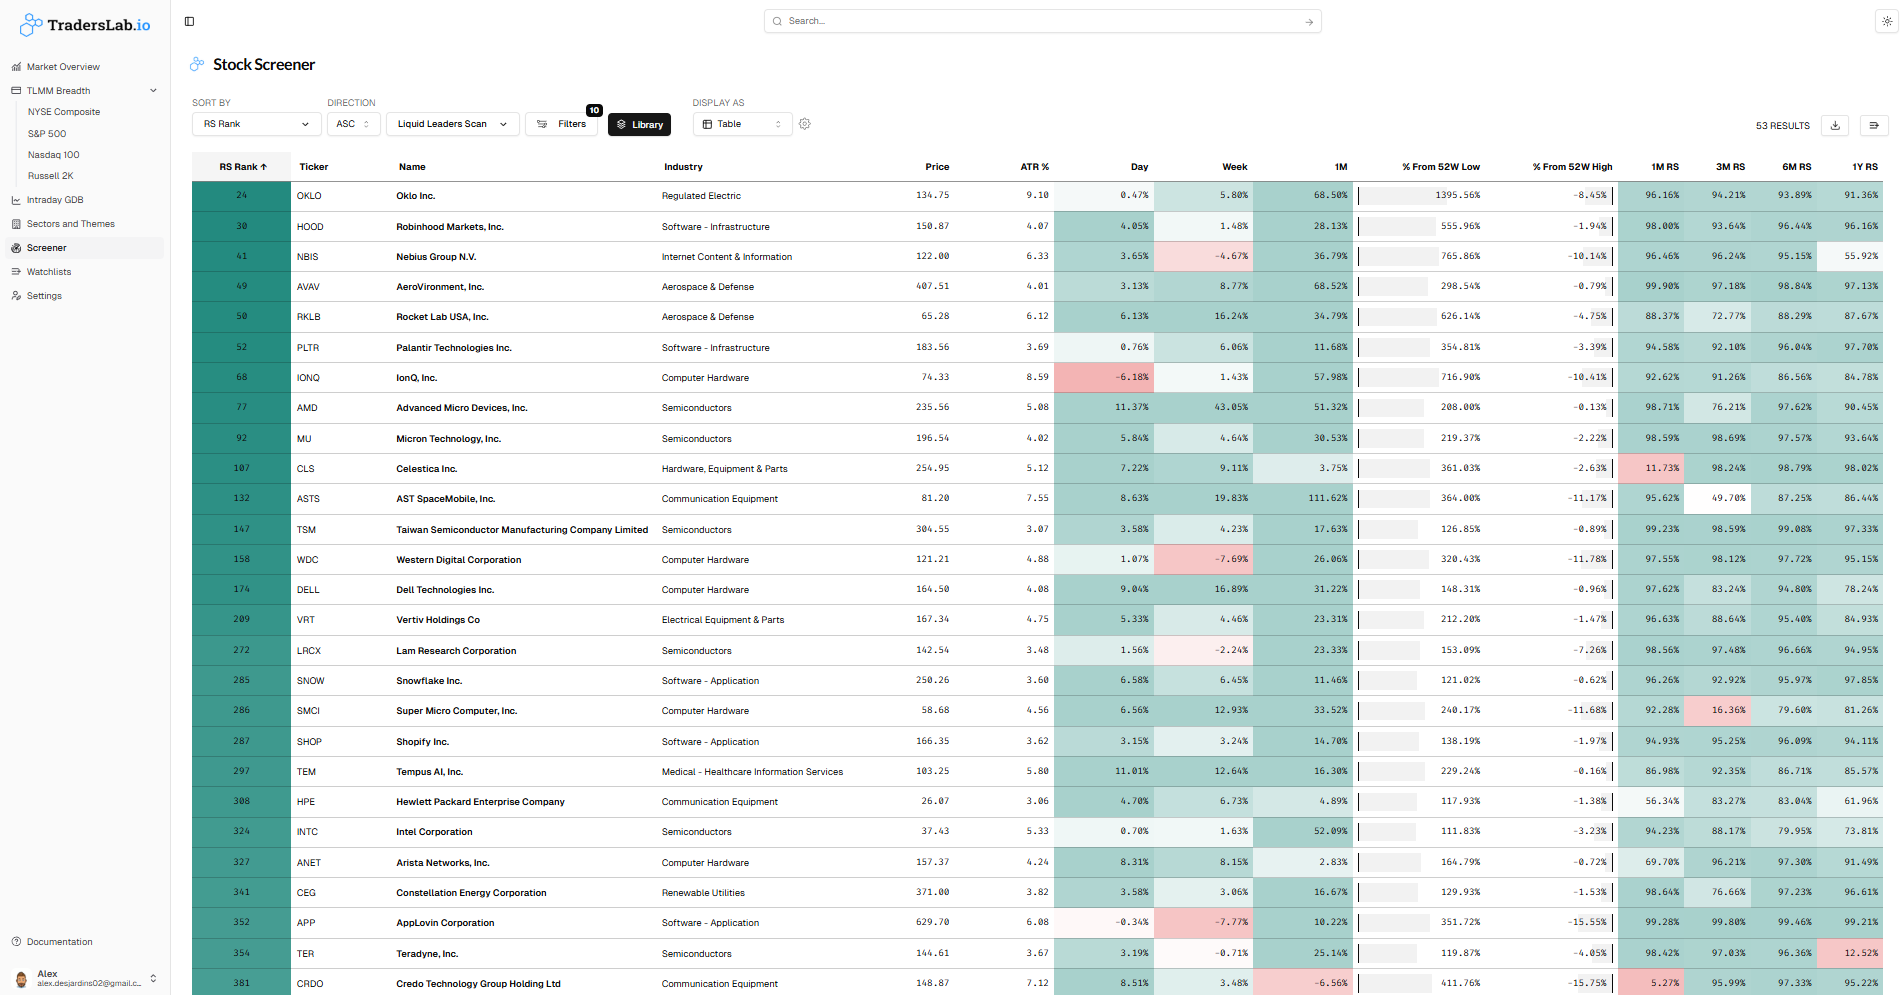Screen dimensions: 1901x995
Task: Open Market Overview page
Action: coord(63,67)
